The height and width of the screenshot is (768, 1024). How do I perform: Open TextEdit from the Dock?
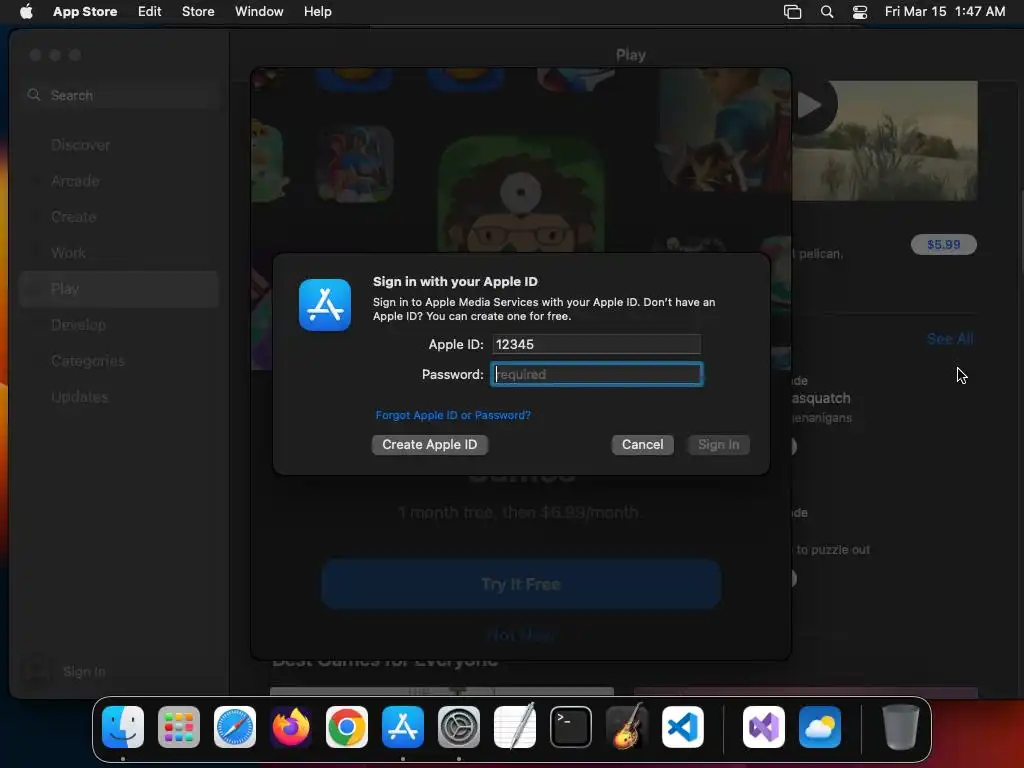tap(515, 726)
